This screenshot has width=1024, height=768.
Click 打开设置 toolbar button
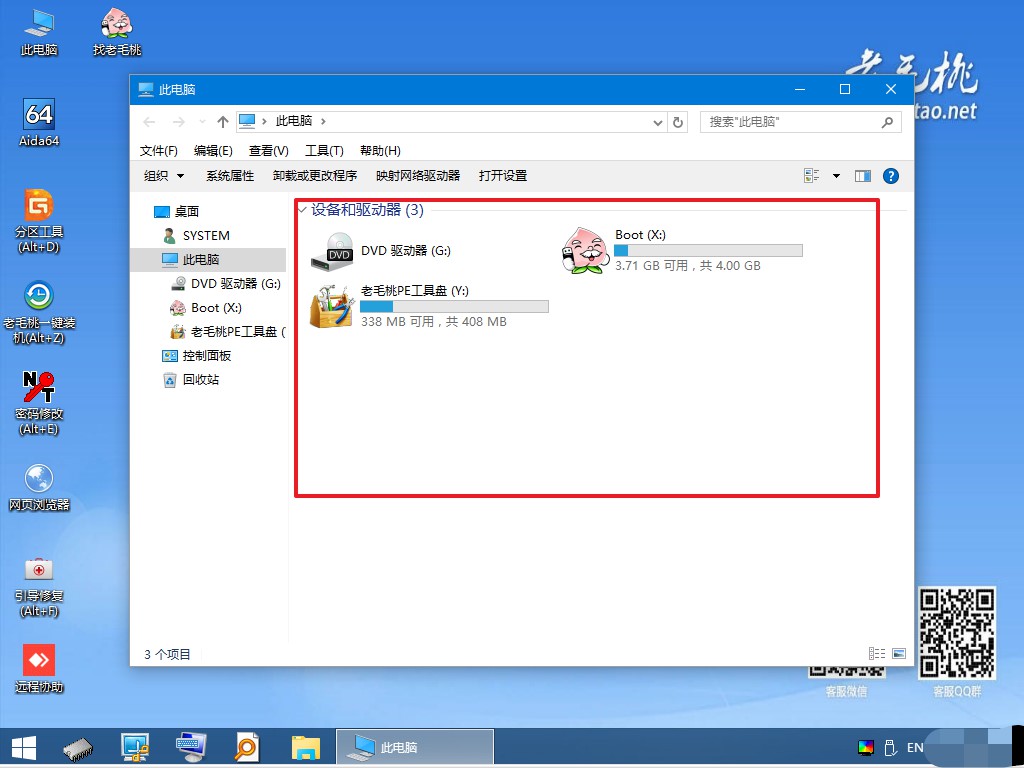[503, 176]
